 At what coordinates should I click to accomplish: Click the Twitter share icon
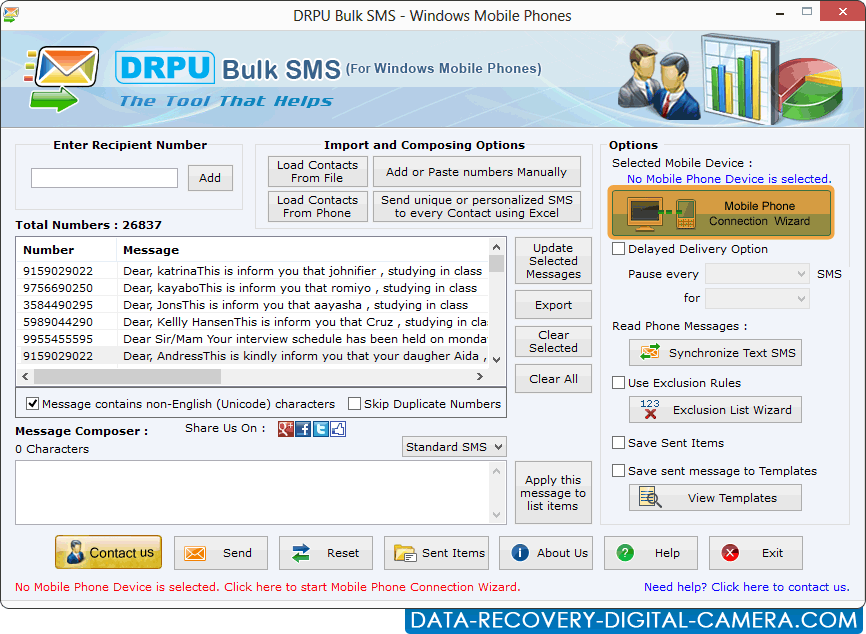[321, 429]
